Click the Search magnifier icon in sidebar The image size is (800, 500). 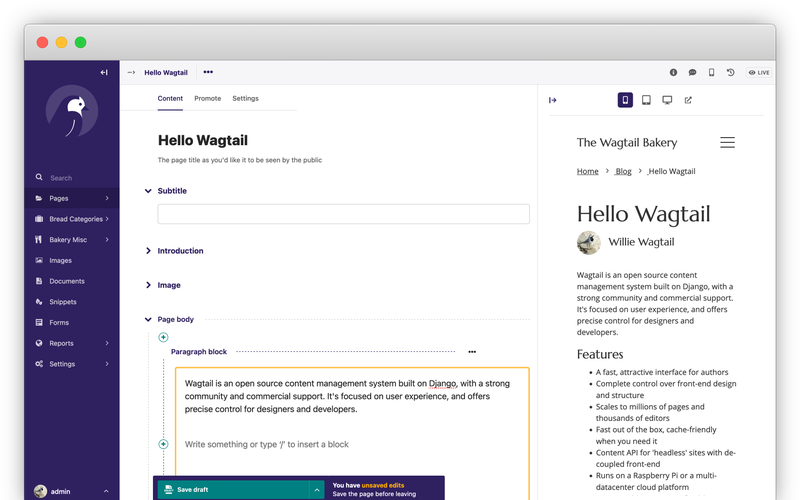click(x=39, y=177)
